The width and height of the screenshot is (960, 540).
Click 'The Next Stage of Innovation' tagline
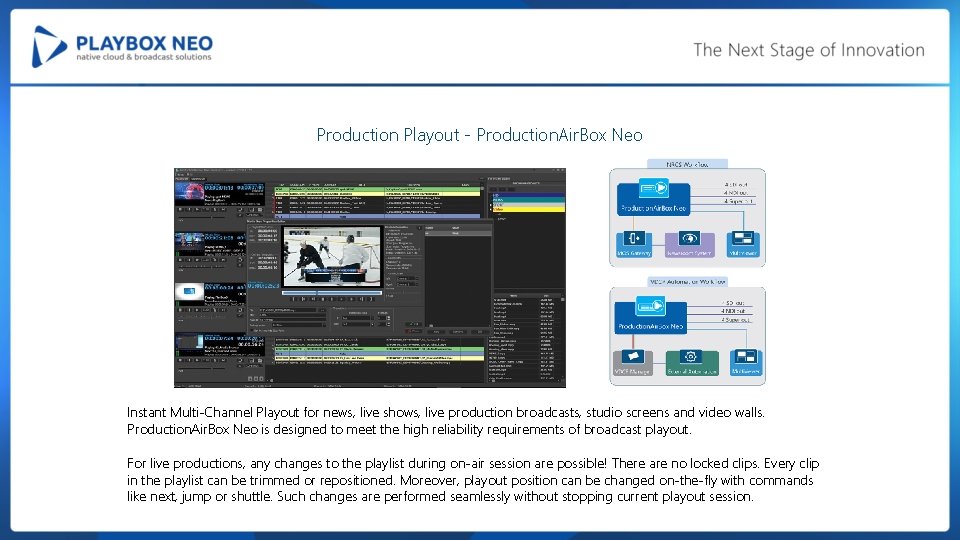809,50
